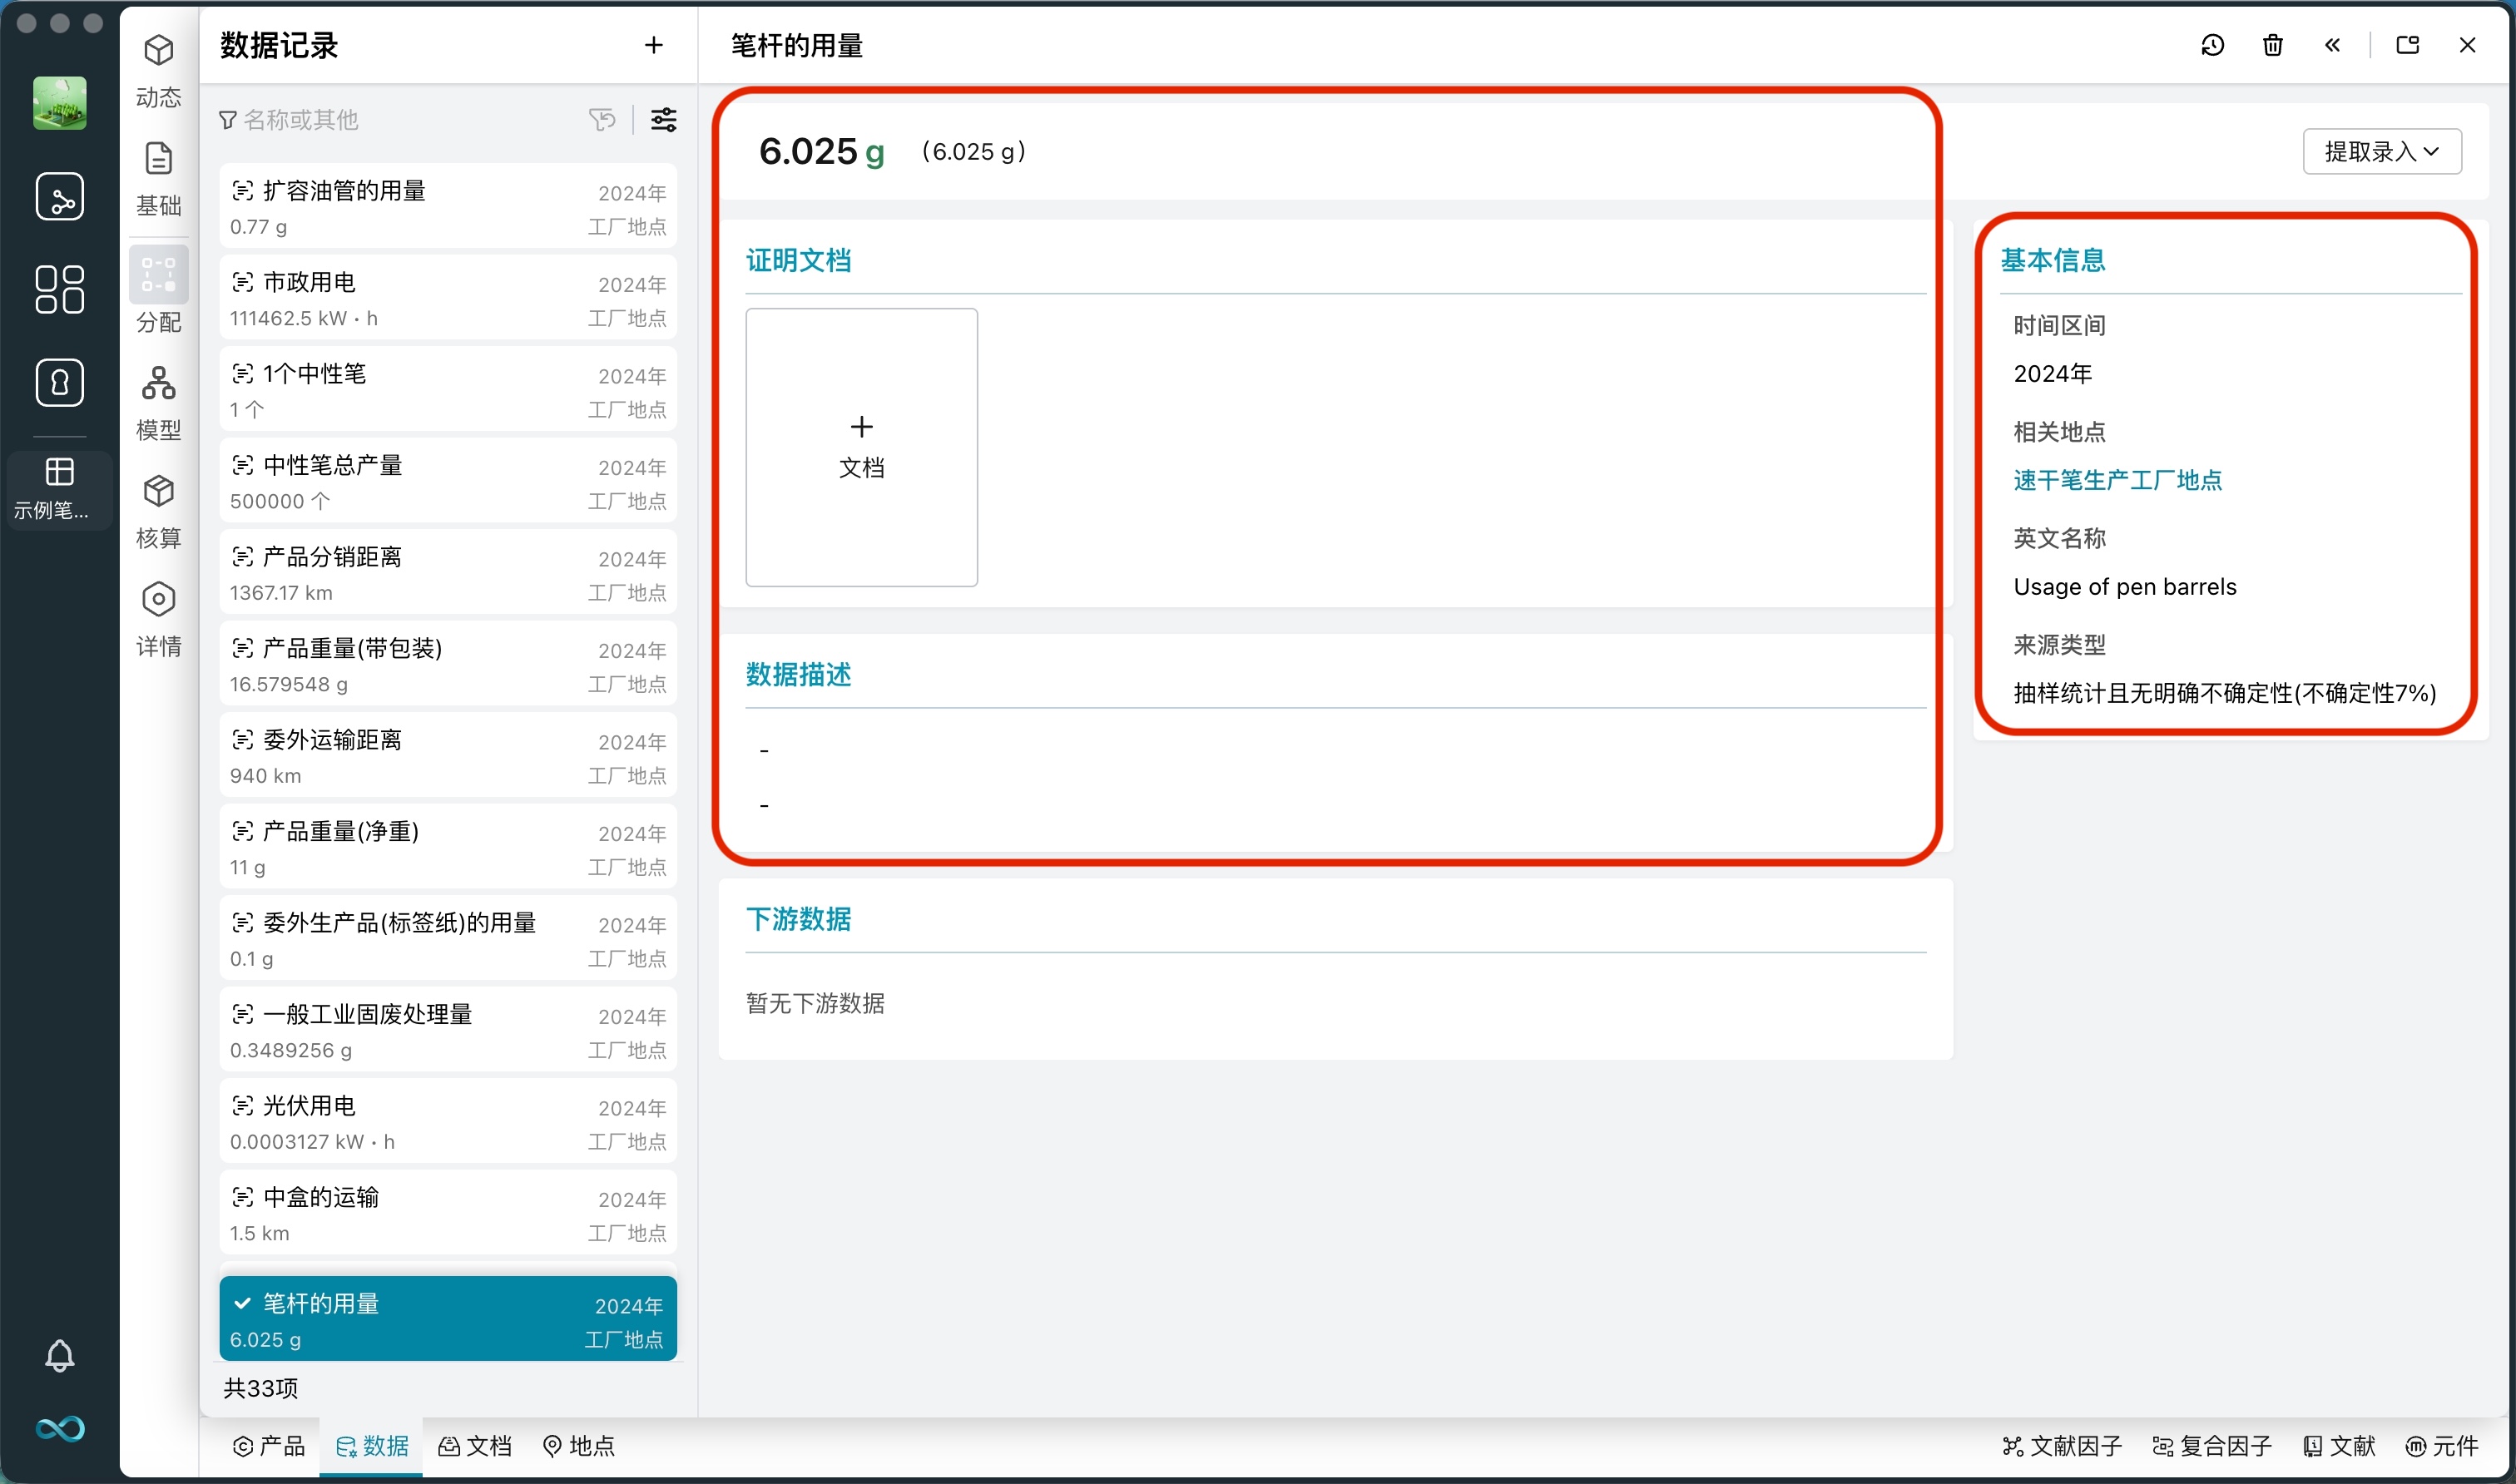Open the 提取录入 dropdown
Screen dimensions: 2516x1484
pos(2382,151)
